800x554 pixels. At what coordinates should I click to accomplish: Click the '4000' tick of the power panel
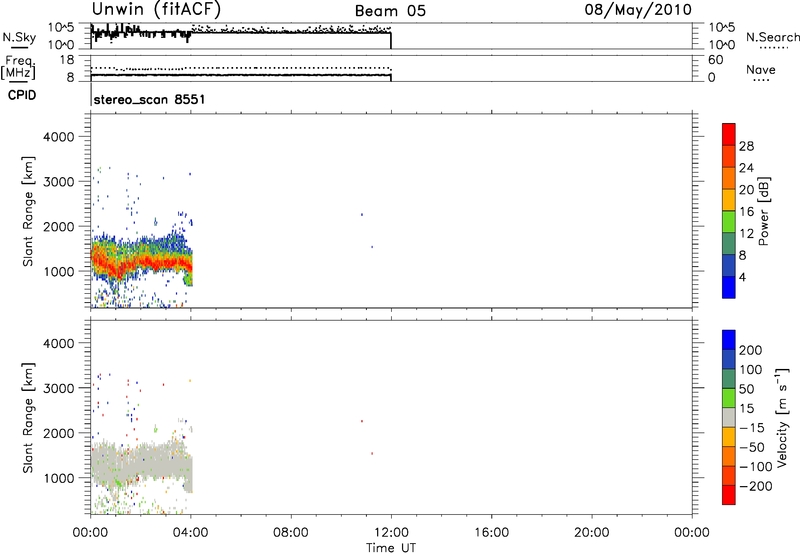pyautogui.click(x=59, y=137)
